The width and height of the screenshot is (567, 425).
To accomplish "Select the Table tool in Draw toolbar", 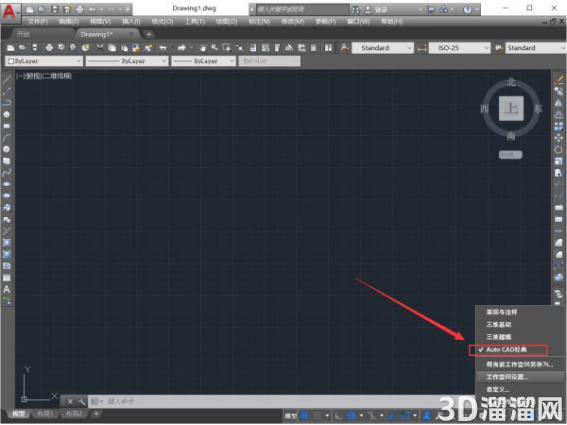I will pos(7,277).
